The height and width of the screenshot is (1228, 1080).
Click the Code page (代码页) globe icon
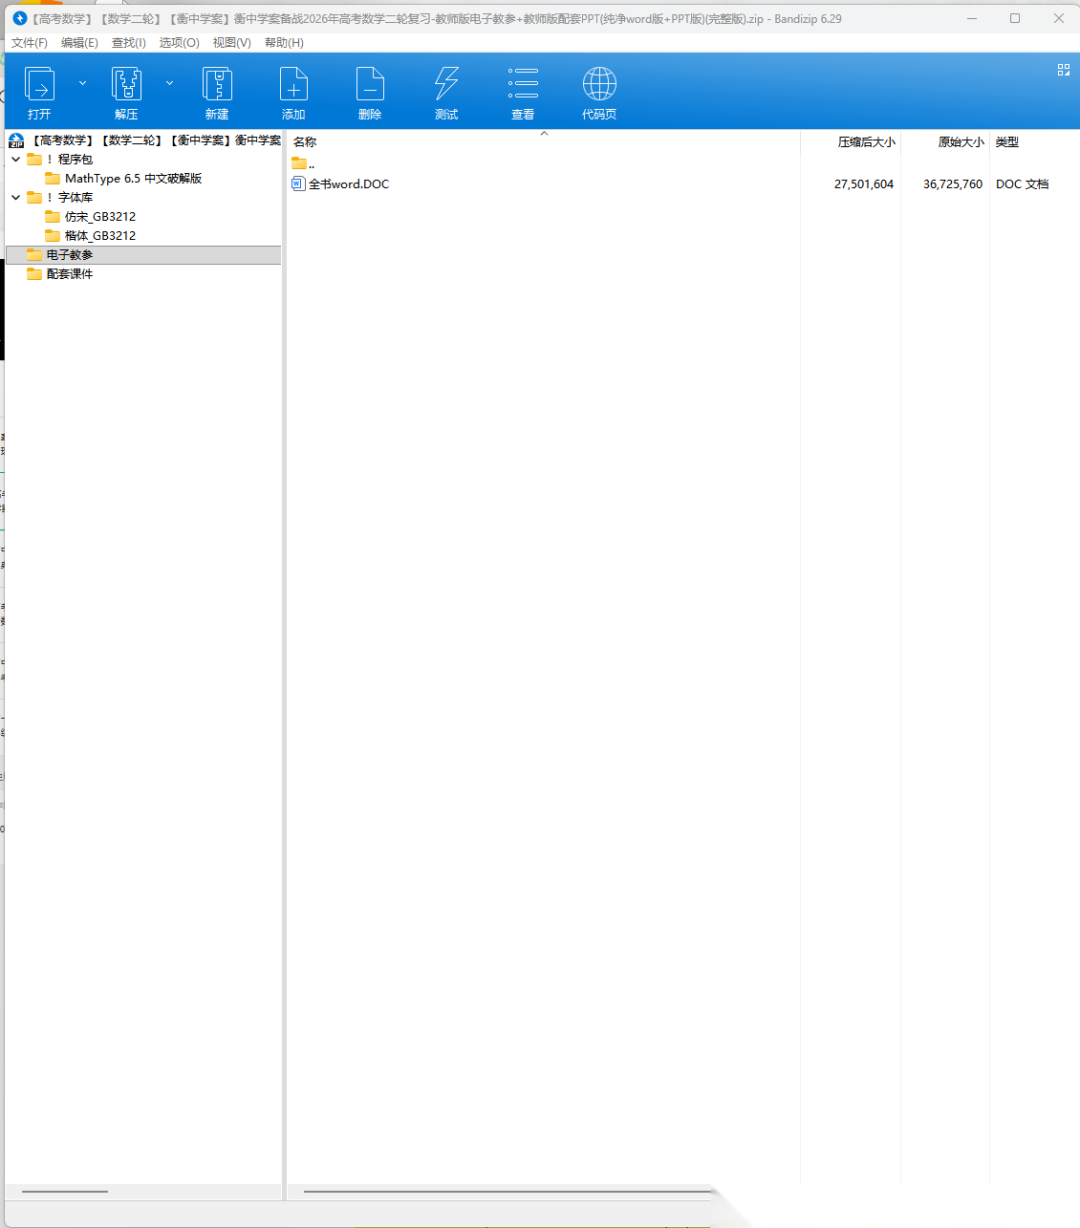[x=599, y=86]
